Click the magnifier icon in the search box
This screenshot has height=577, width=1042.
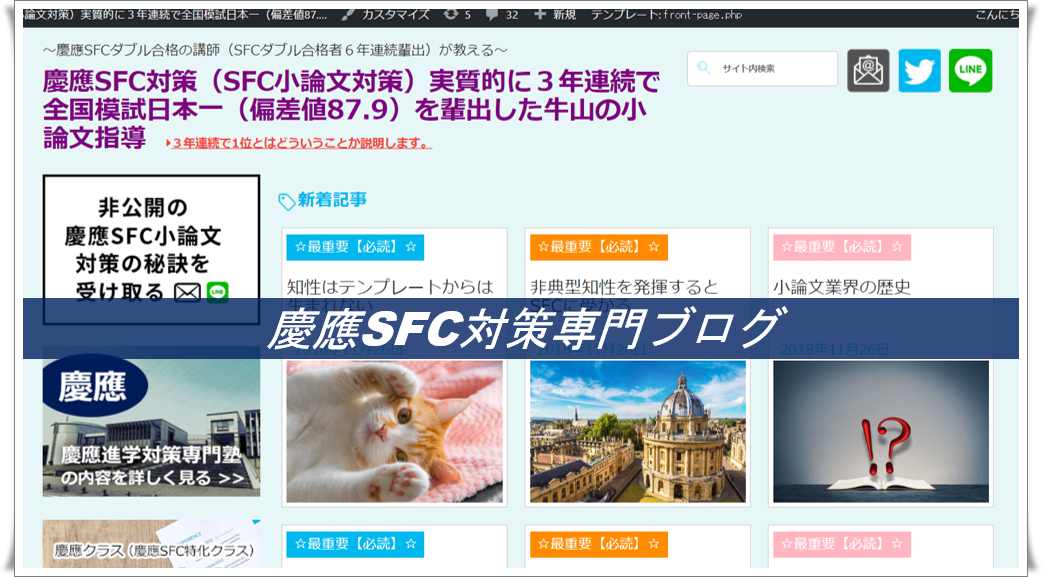tap(704, 68)
